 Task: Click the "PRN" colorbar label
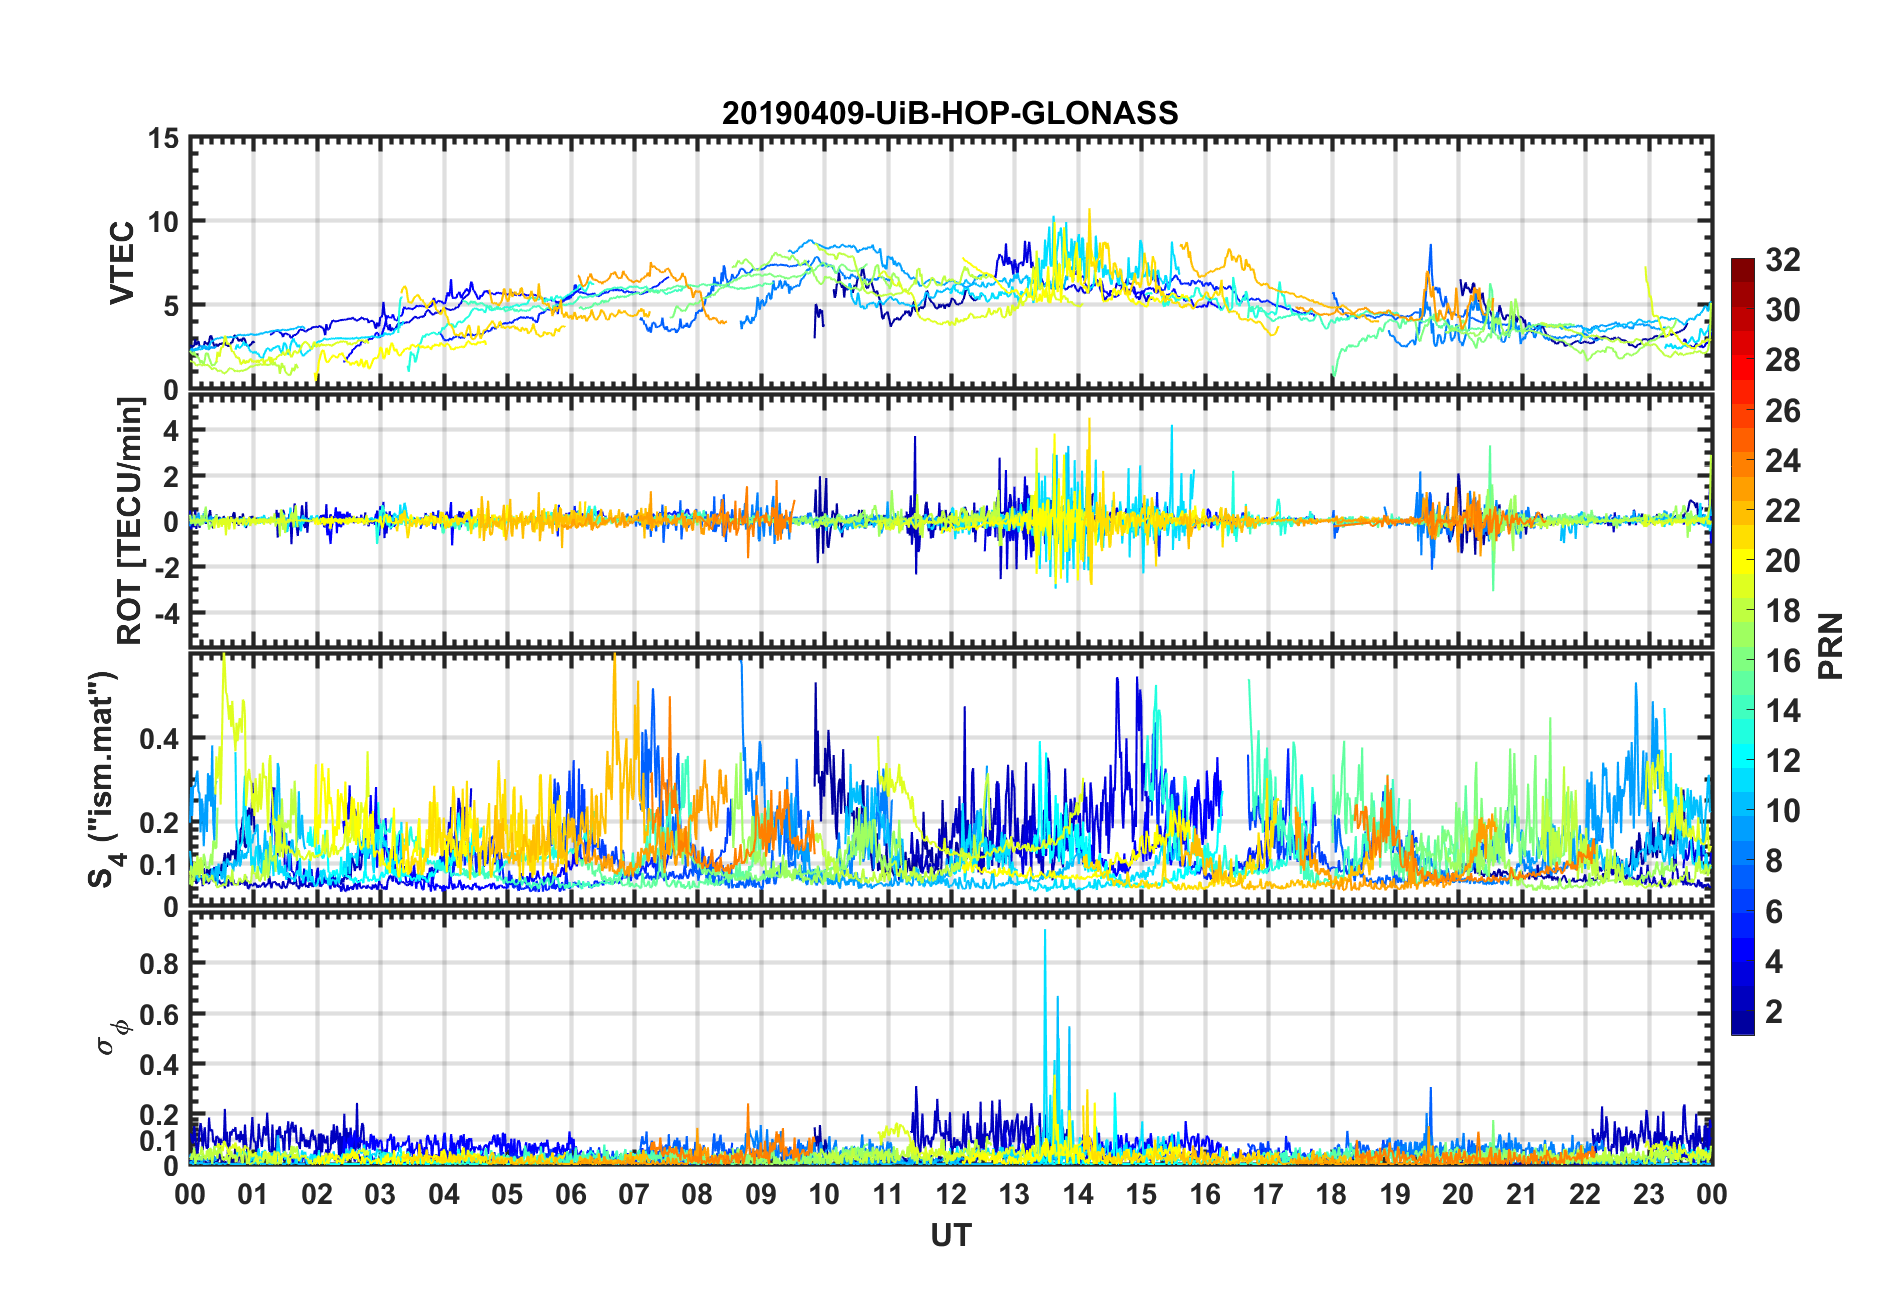pos(1830,646)
